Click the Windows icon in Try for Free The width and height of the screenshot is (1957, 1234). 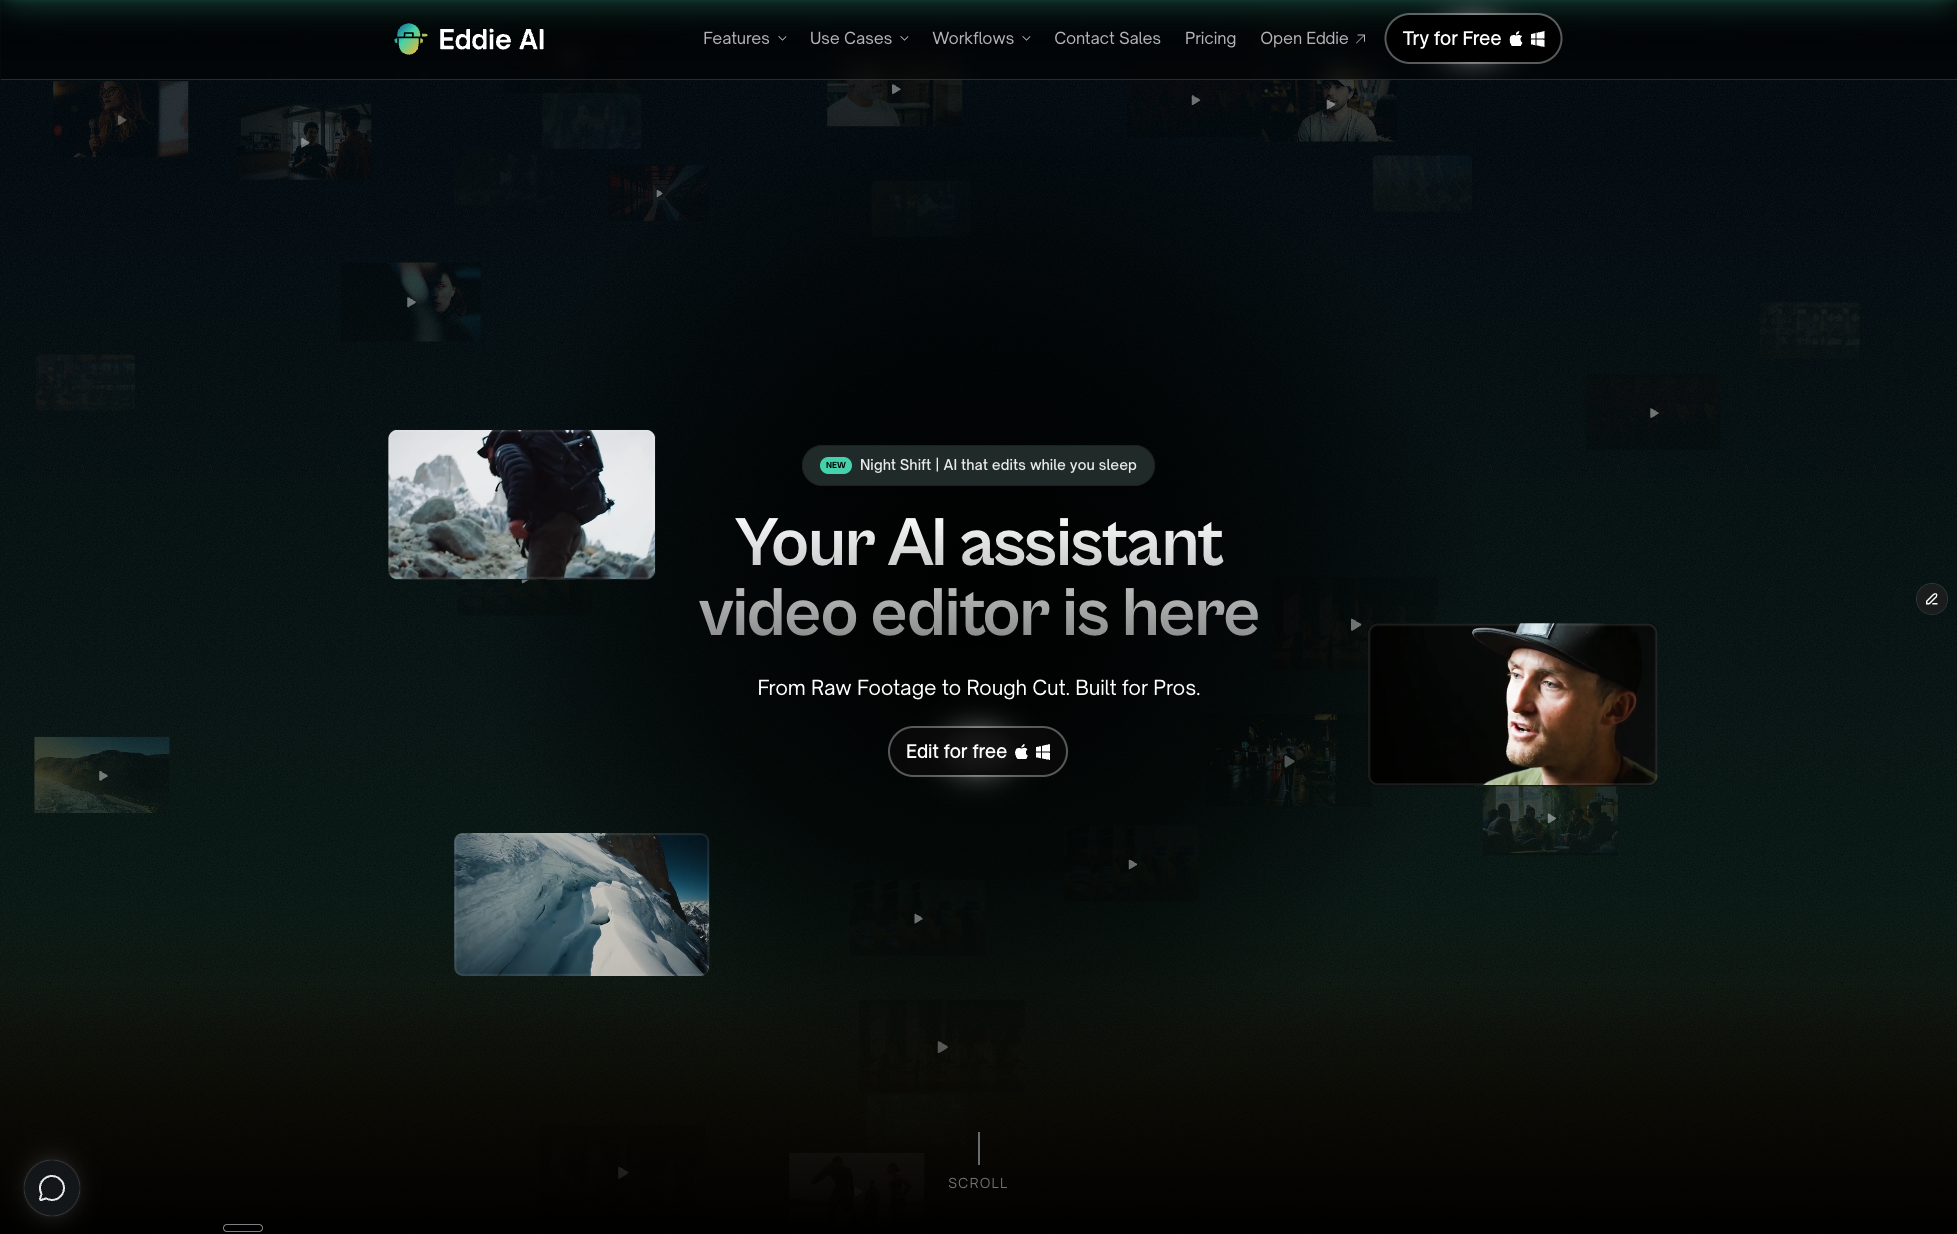(1538, 39)
